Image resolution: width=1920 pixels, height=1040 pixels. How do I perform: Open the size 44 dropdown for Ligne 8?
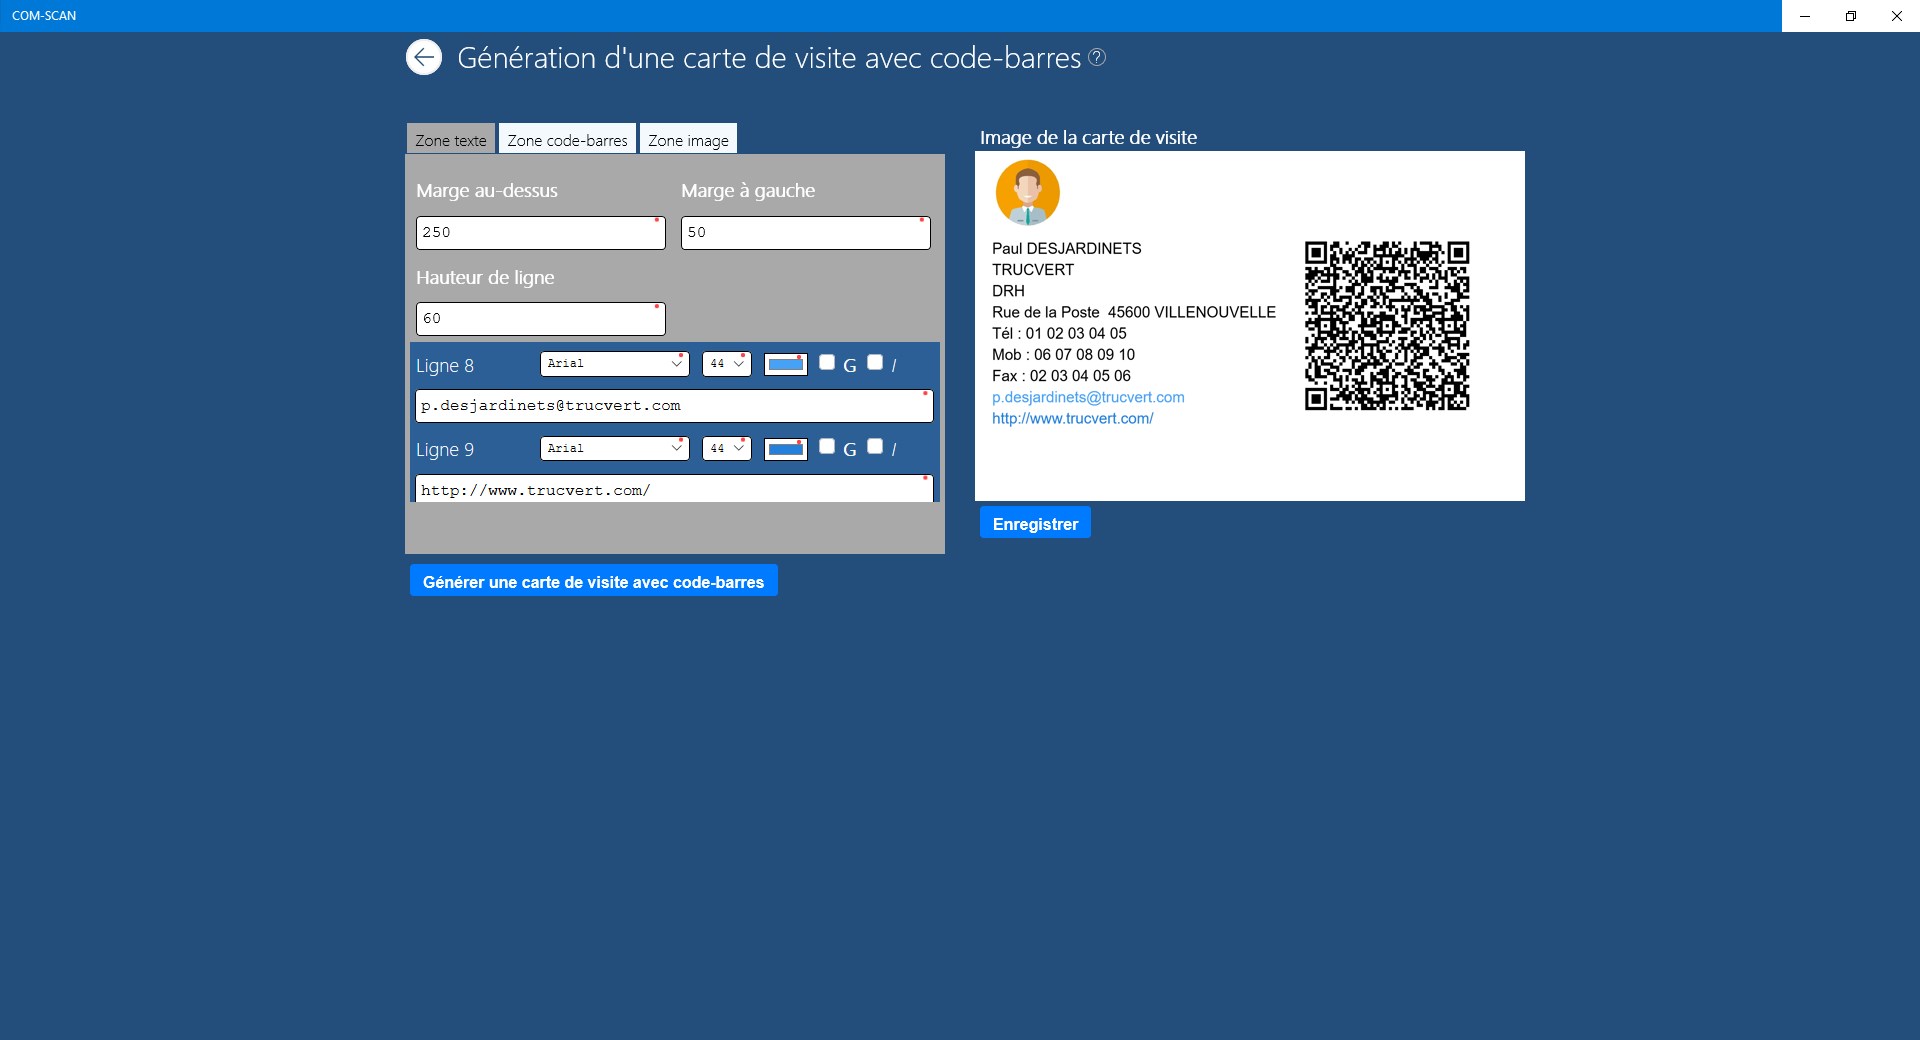click(726, 364)
